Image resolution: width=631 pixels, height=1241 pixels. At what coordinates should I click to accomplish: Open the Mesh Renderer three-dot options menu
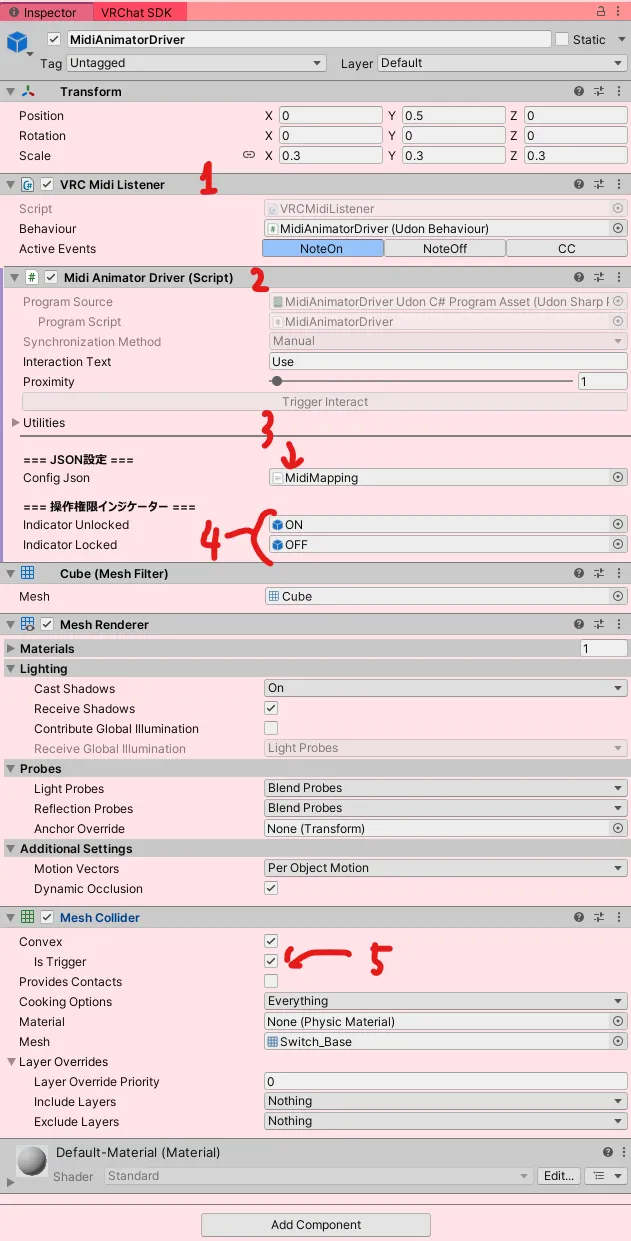click(619, 624)
